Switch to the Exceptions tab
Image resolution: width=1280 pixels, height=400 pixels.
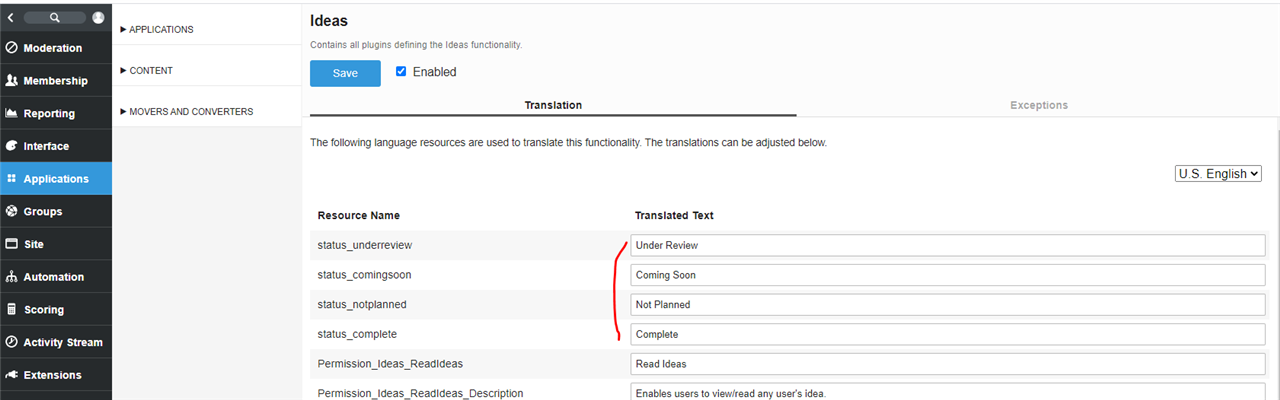pyautogui.click(x=1038, y=105)
